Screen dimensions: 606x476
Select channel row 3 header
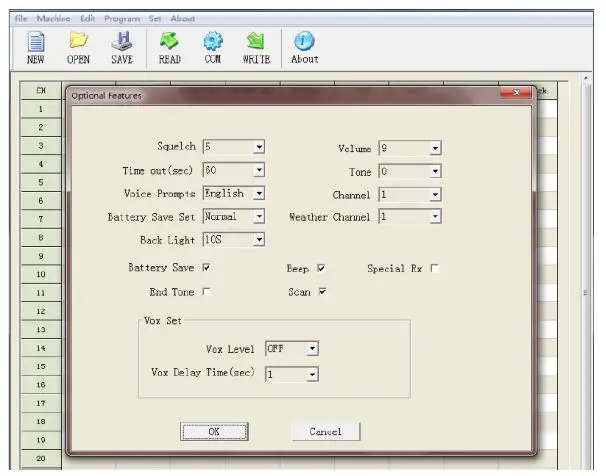[x=41, y=146]
